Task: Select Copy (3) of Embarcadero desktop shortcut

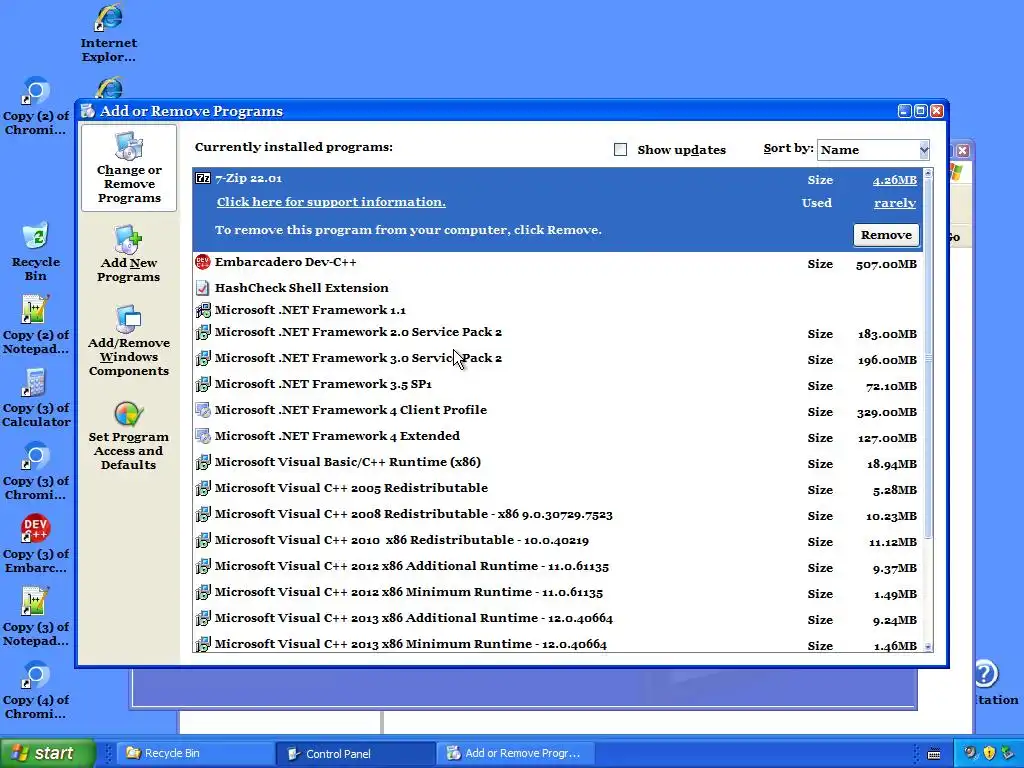Action: (x=35, y=543)
